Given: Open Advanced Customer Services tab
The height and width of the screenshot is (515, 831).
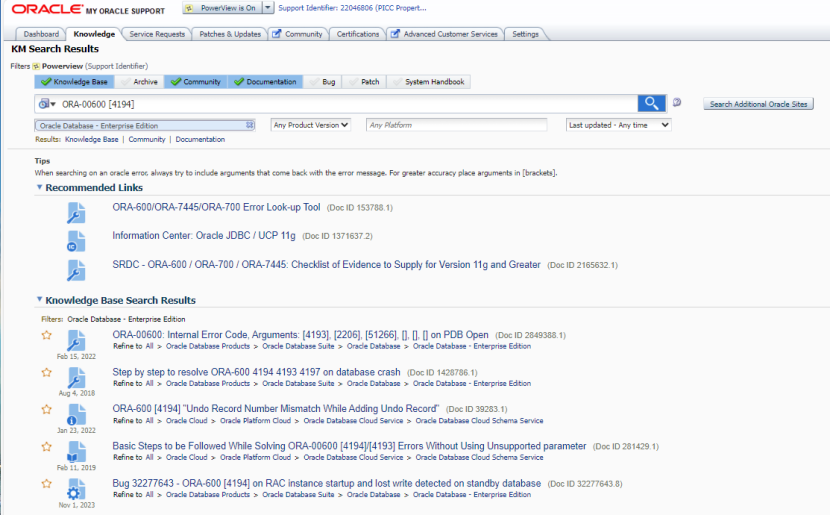Looking at the screenshot, I should click(x=445, y=34).
